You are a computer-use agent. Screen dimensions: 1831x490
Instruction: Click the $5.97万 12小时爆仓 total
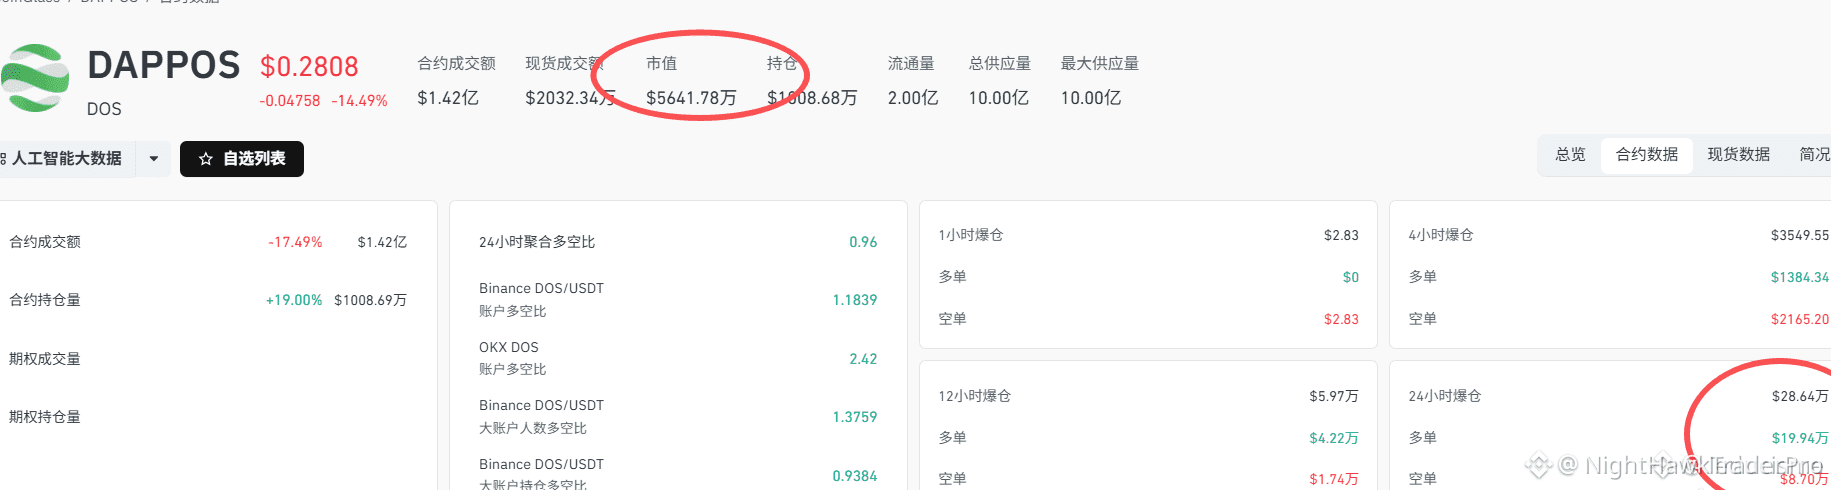(1334, 396)
